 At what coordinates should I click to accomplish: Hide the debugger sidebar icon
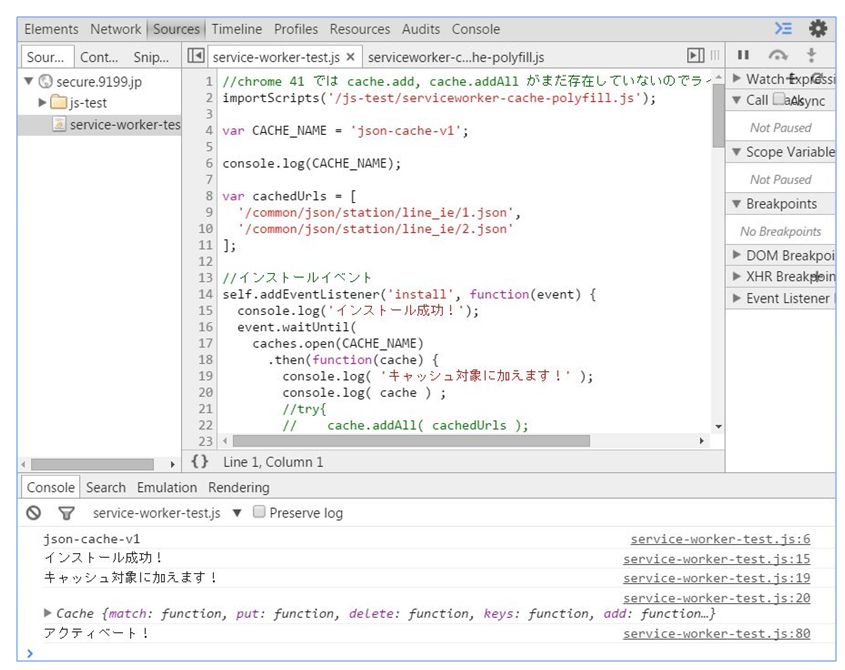click(696, 56)
